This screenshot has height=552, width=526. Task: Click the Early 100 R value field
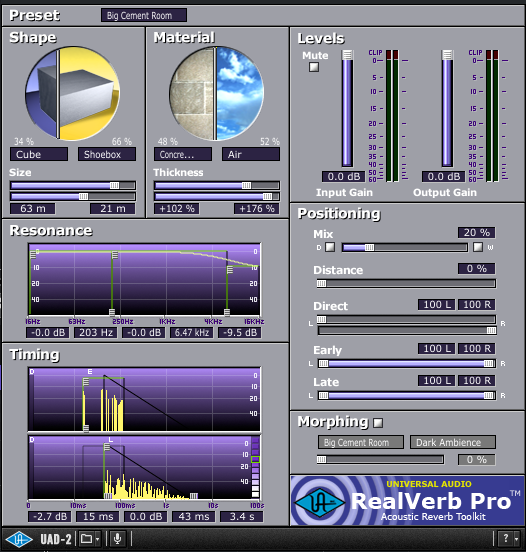pyautogui.click(x=477, y=349)
